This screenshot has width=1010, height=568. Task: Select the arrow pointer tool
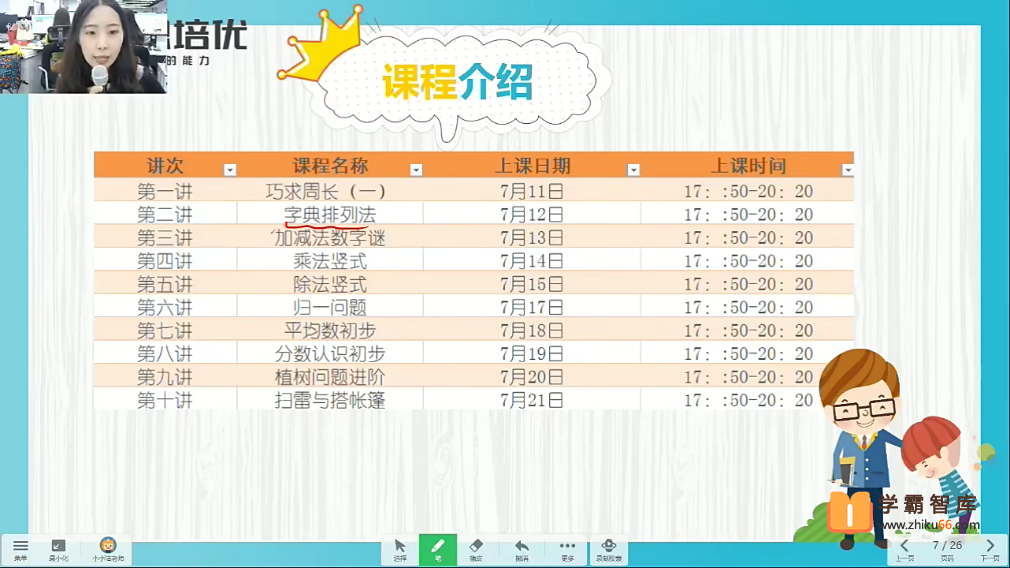(x=400, y=550)
